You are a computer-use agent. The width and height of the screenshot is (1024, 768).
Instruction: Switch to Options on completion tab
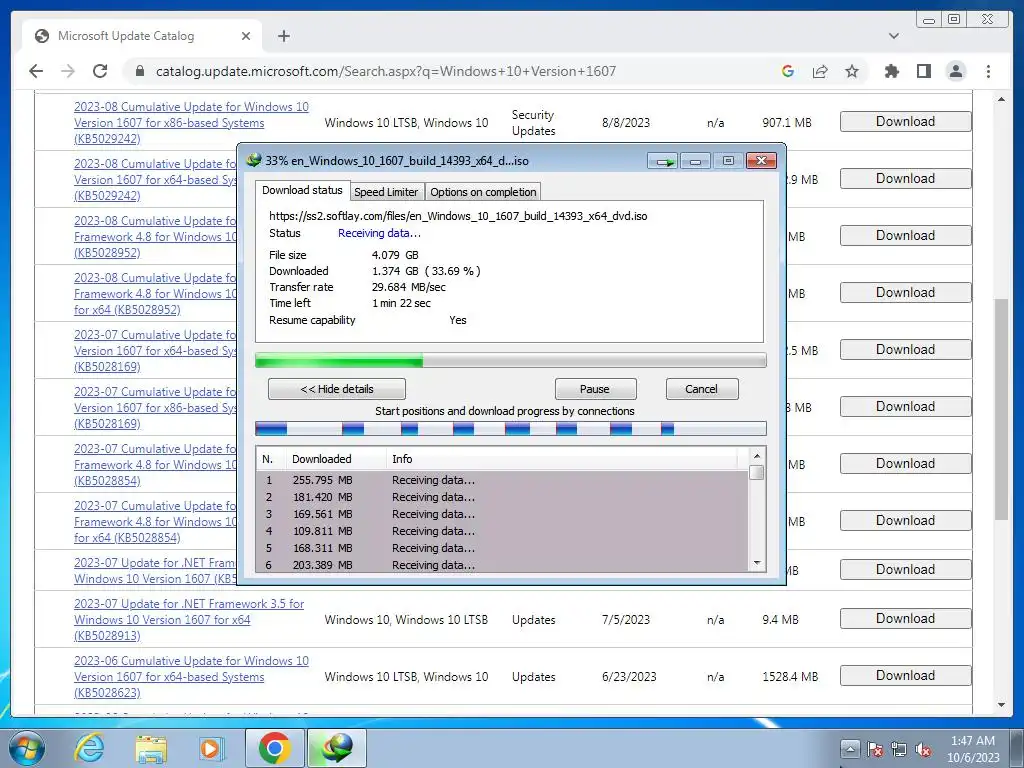click(483, 192)
